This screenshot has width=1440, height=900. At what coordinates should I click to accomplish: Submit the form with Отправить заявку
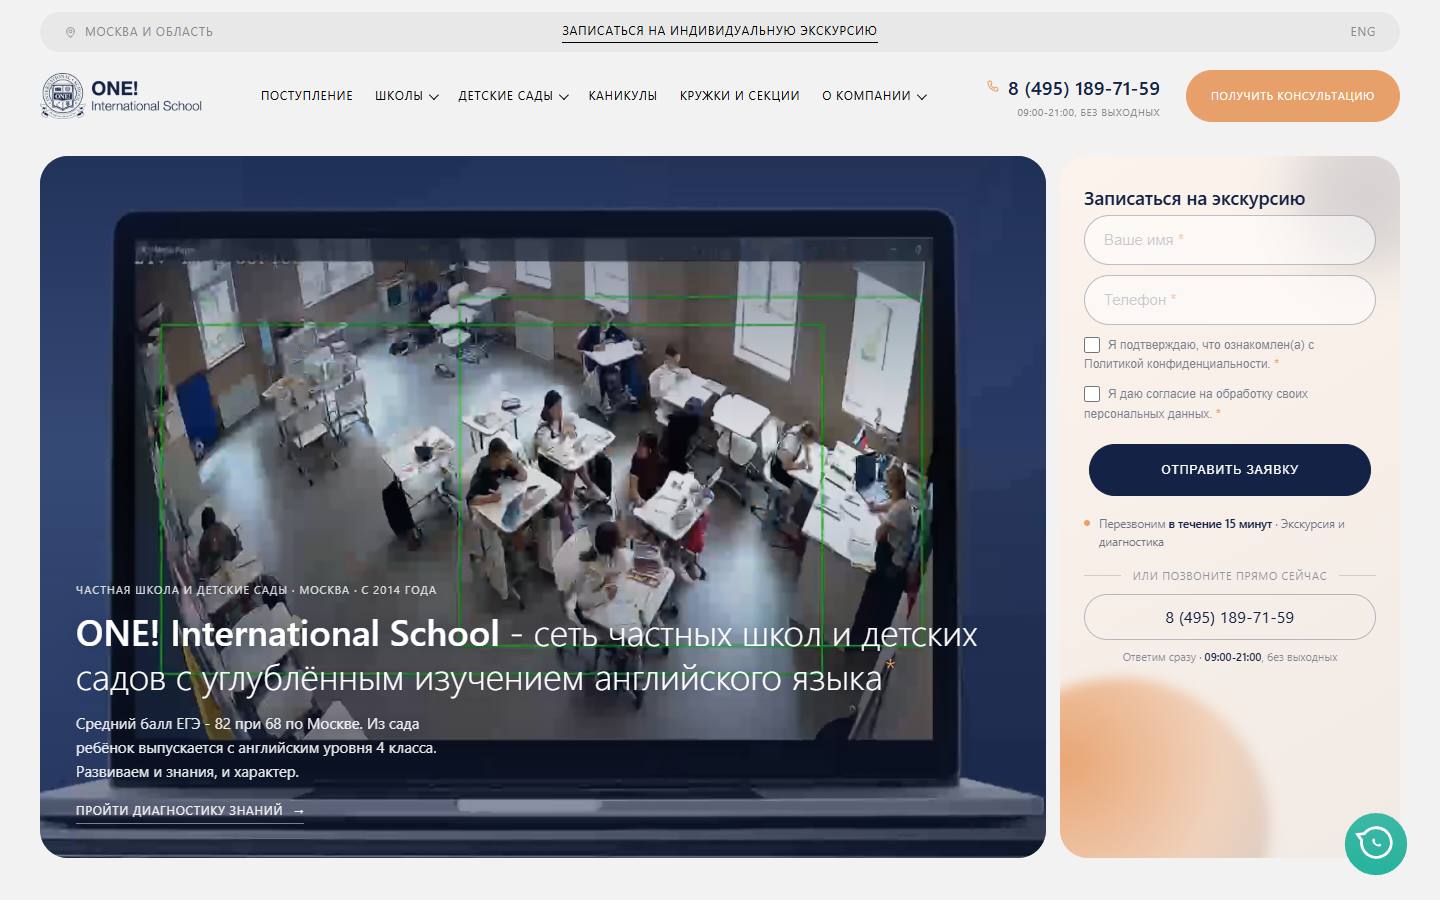(1230, 470)
